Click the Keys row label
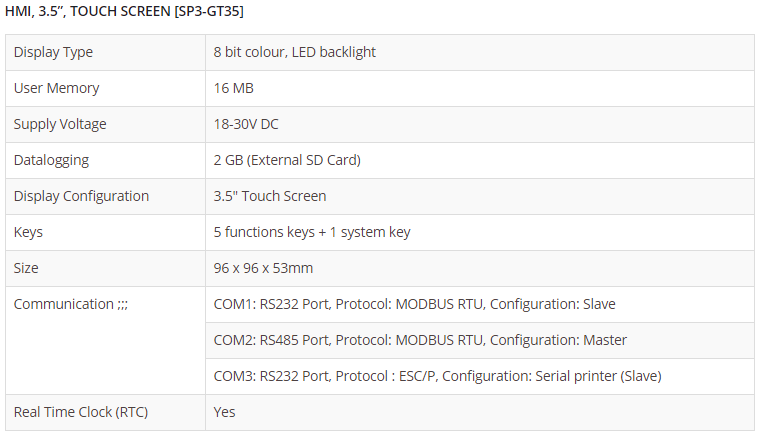This screenshot has width=759, height=436. tap(28, 232)
